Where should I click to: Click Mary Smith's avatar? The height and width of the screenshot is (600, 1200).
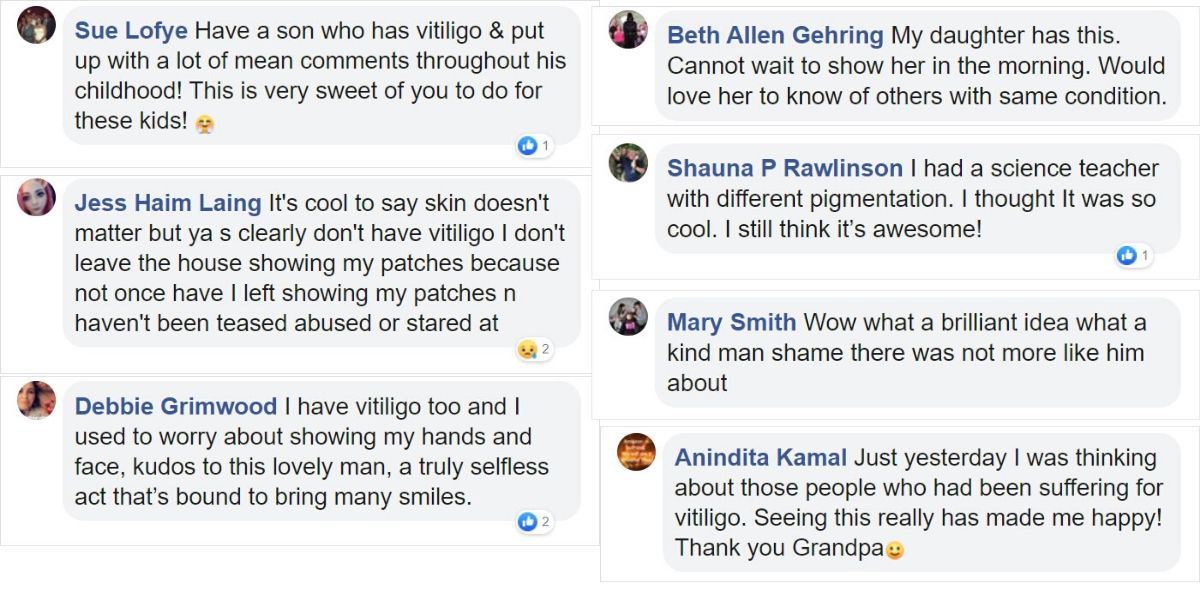pyautogui.click(x=629, y=317)
